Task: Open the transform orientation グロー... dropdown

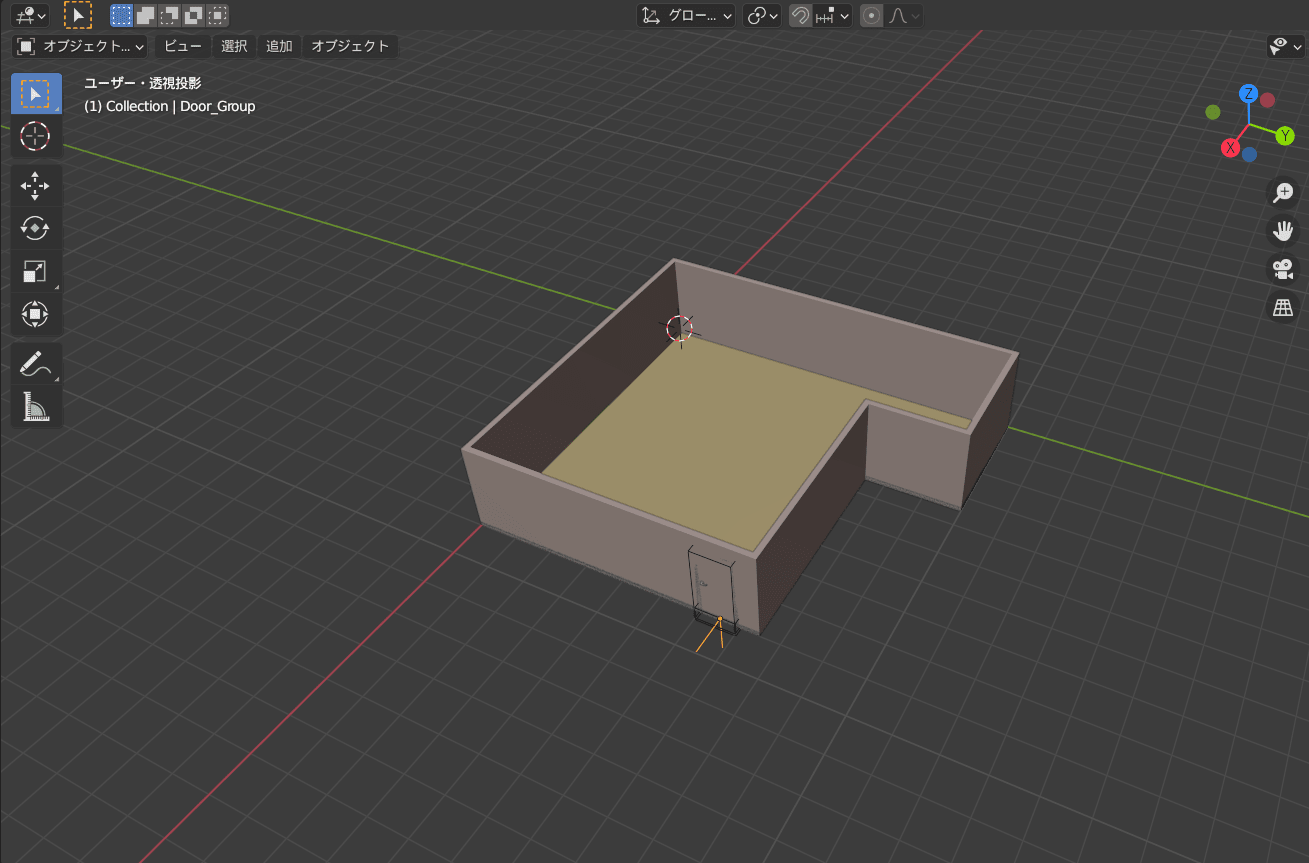Action: coord(687,15)
